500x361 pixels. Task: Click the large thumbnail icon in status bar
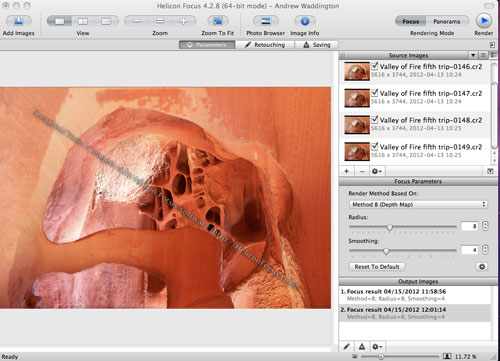tap(447, 357)
